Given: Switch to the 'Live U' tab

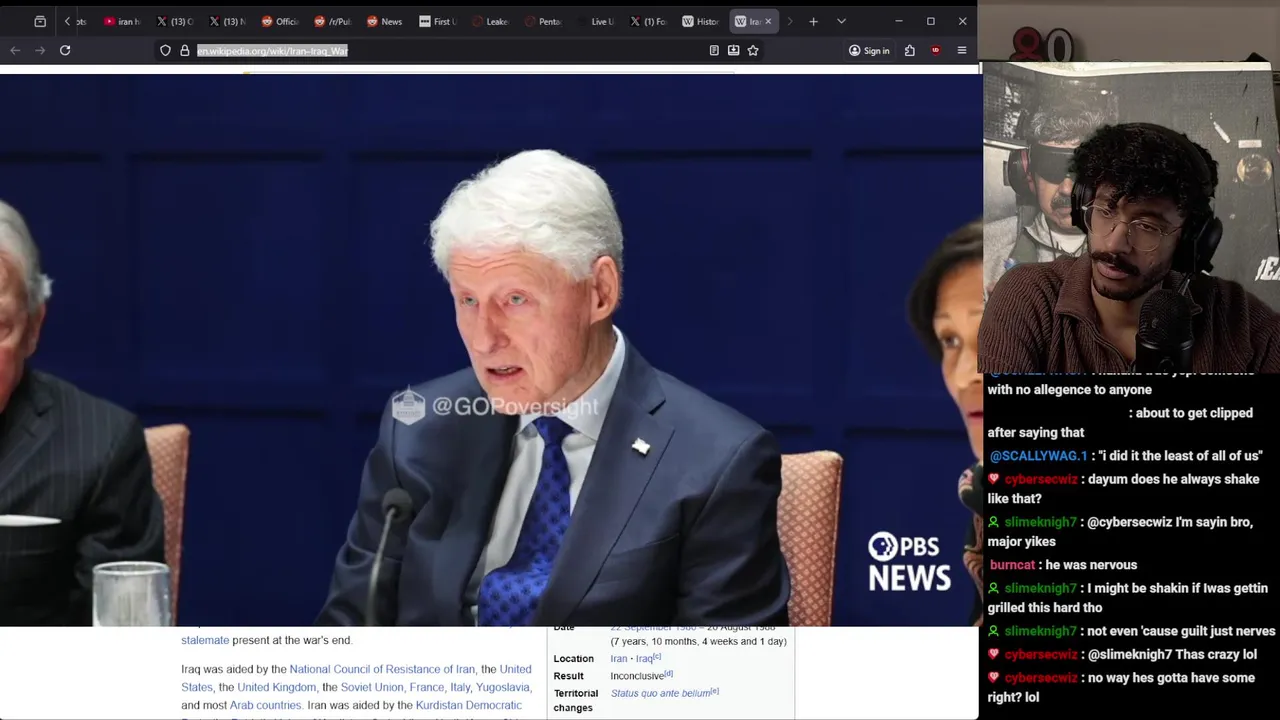Looking at the screenshot, I should click(595, 21).
